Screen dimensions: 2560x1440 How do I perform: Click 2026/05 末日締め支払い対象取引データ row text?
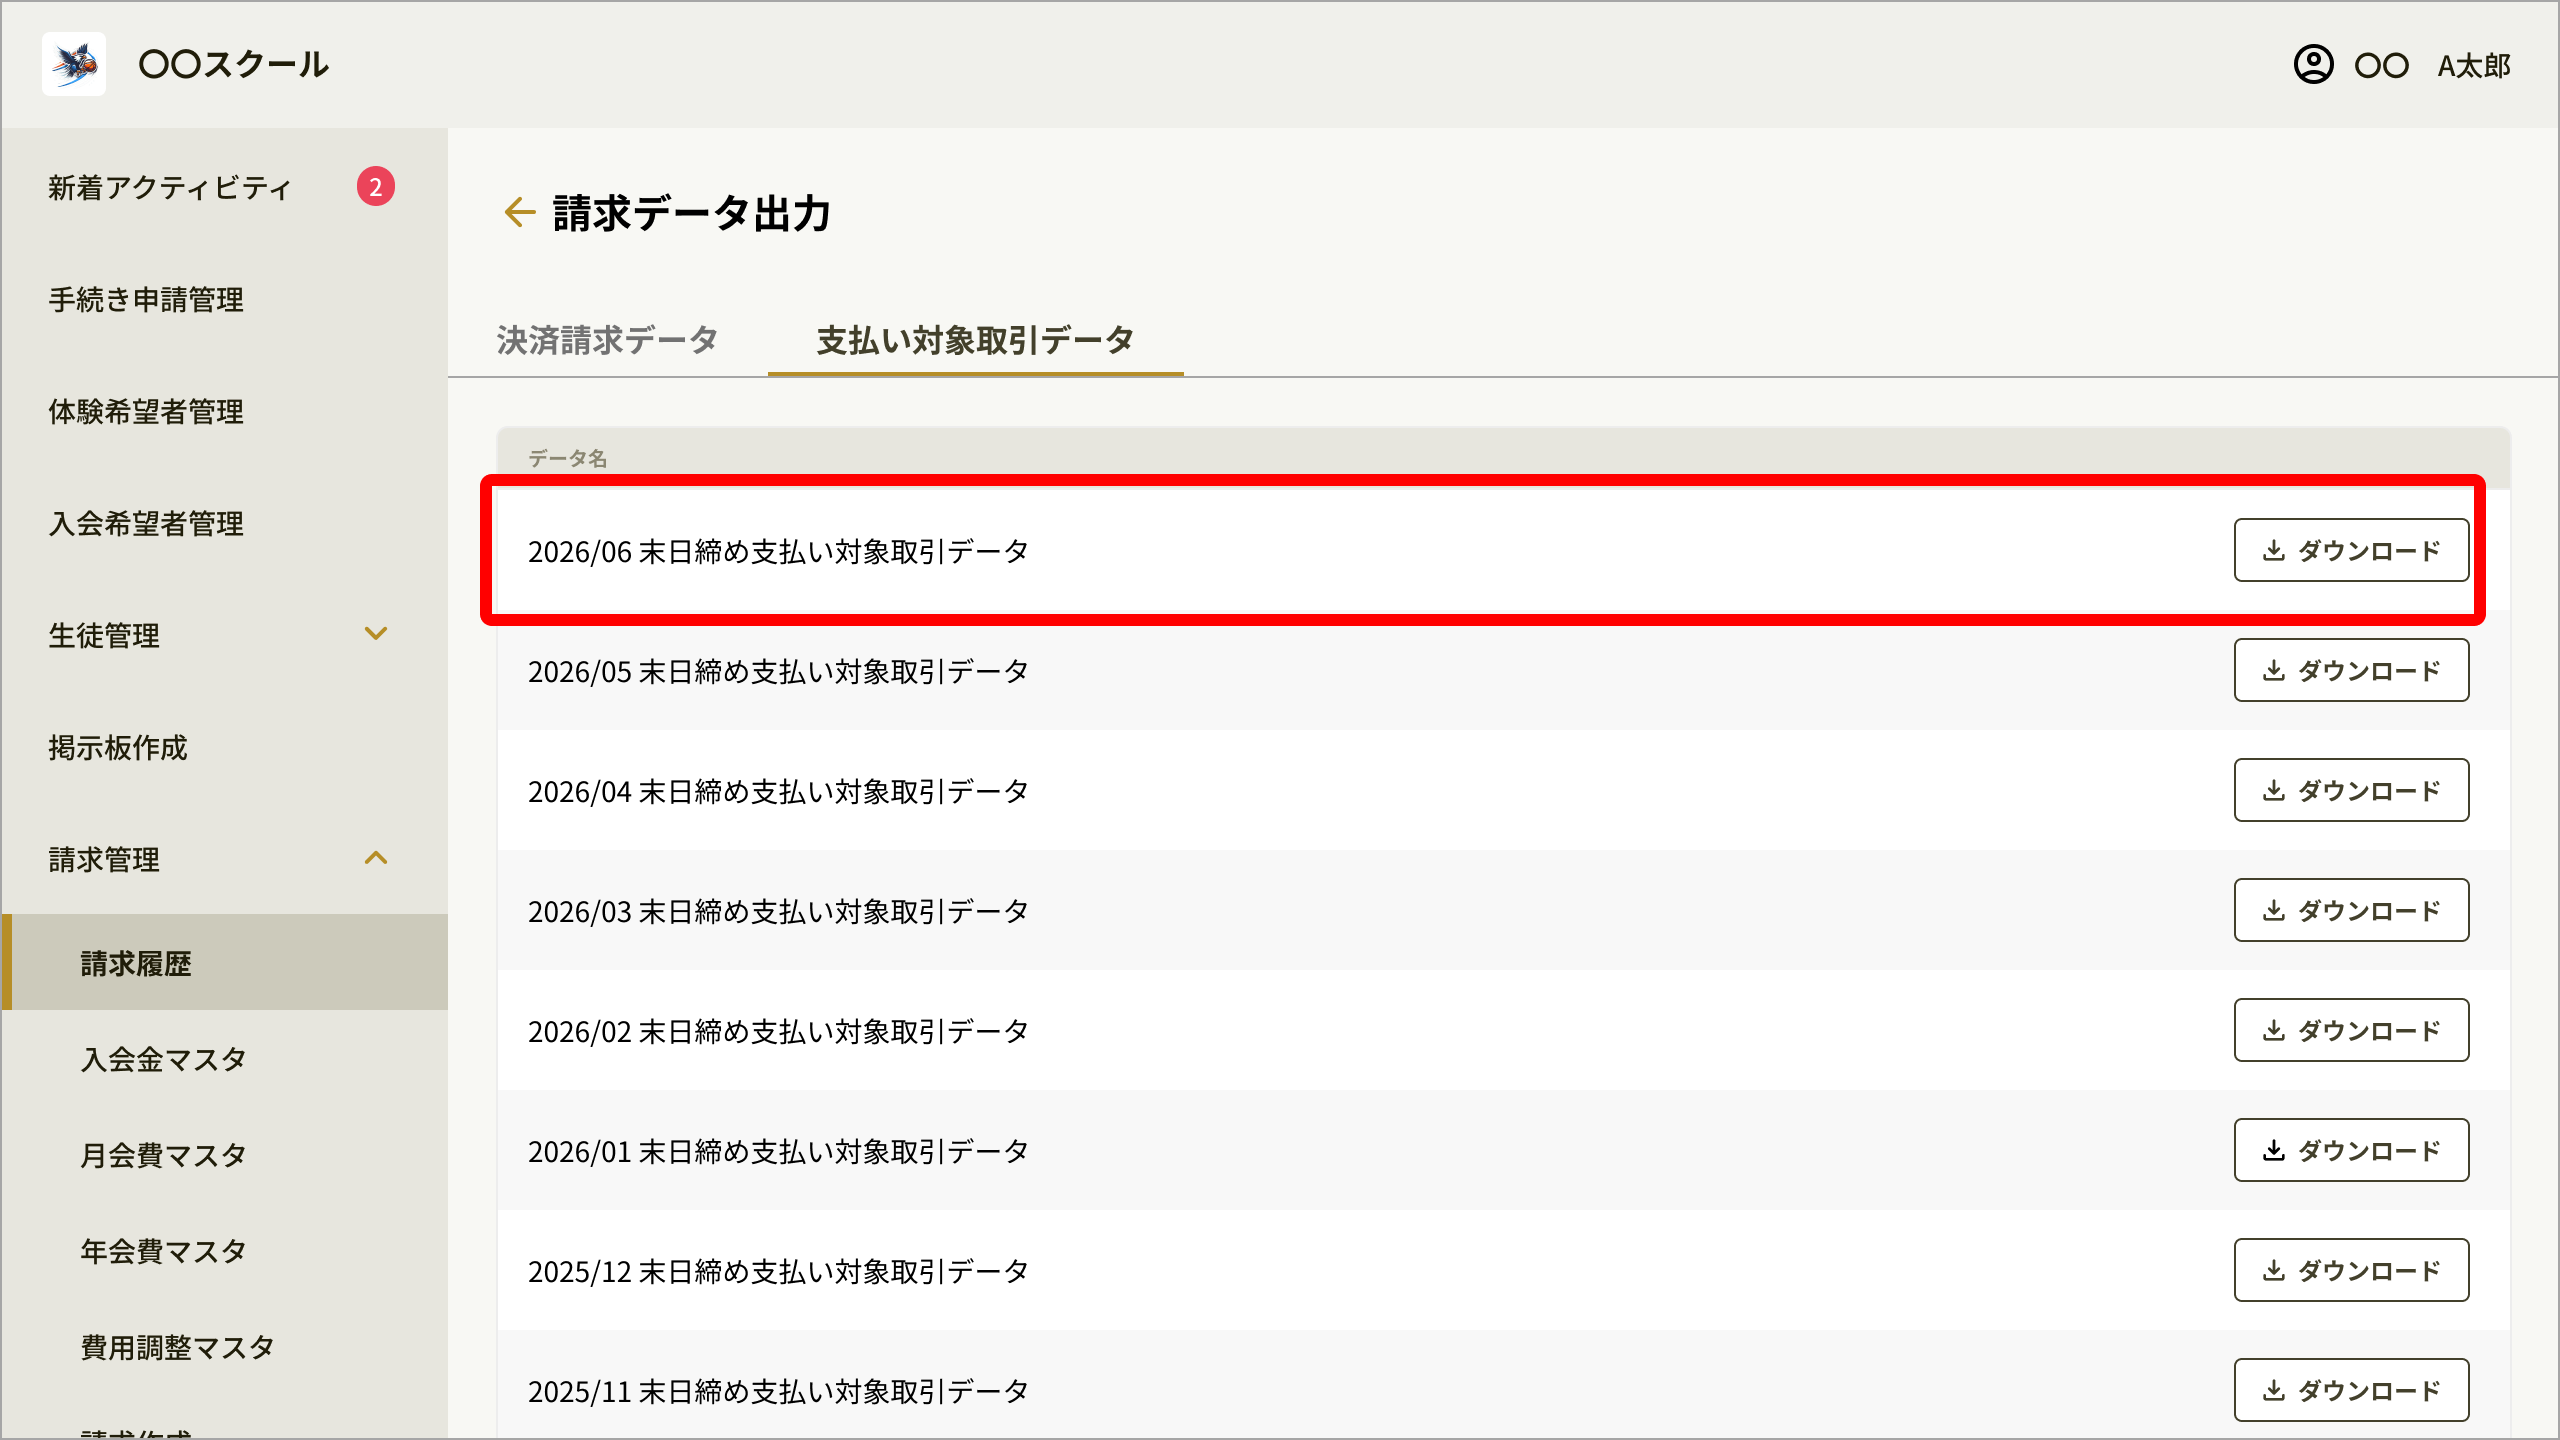tap(778, 671)
